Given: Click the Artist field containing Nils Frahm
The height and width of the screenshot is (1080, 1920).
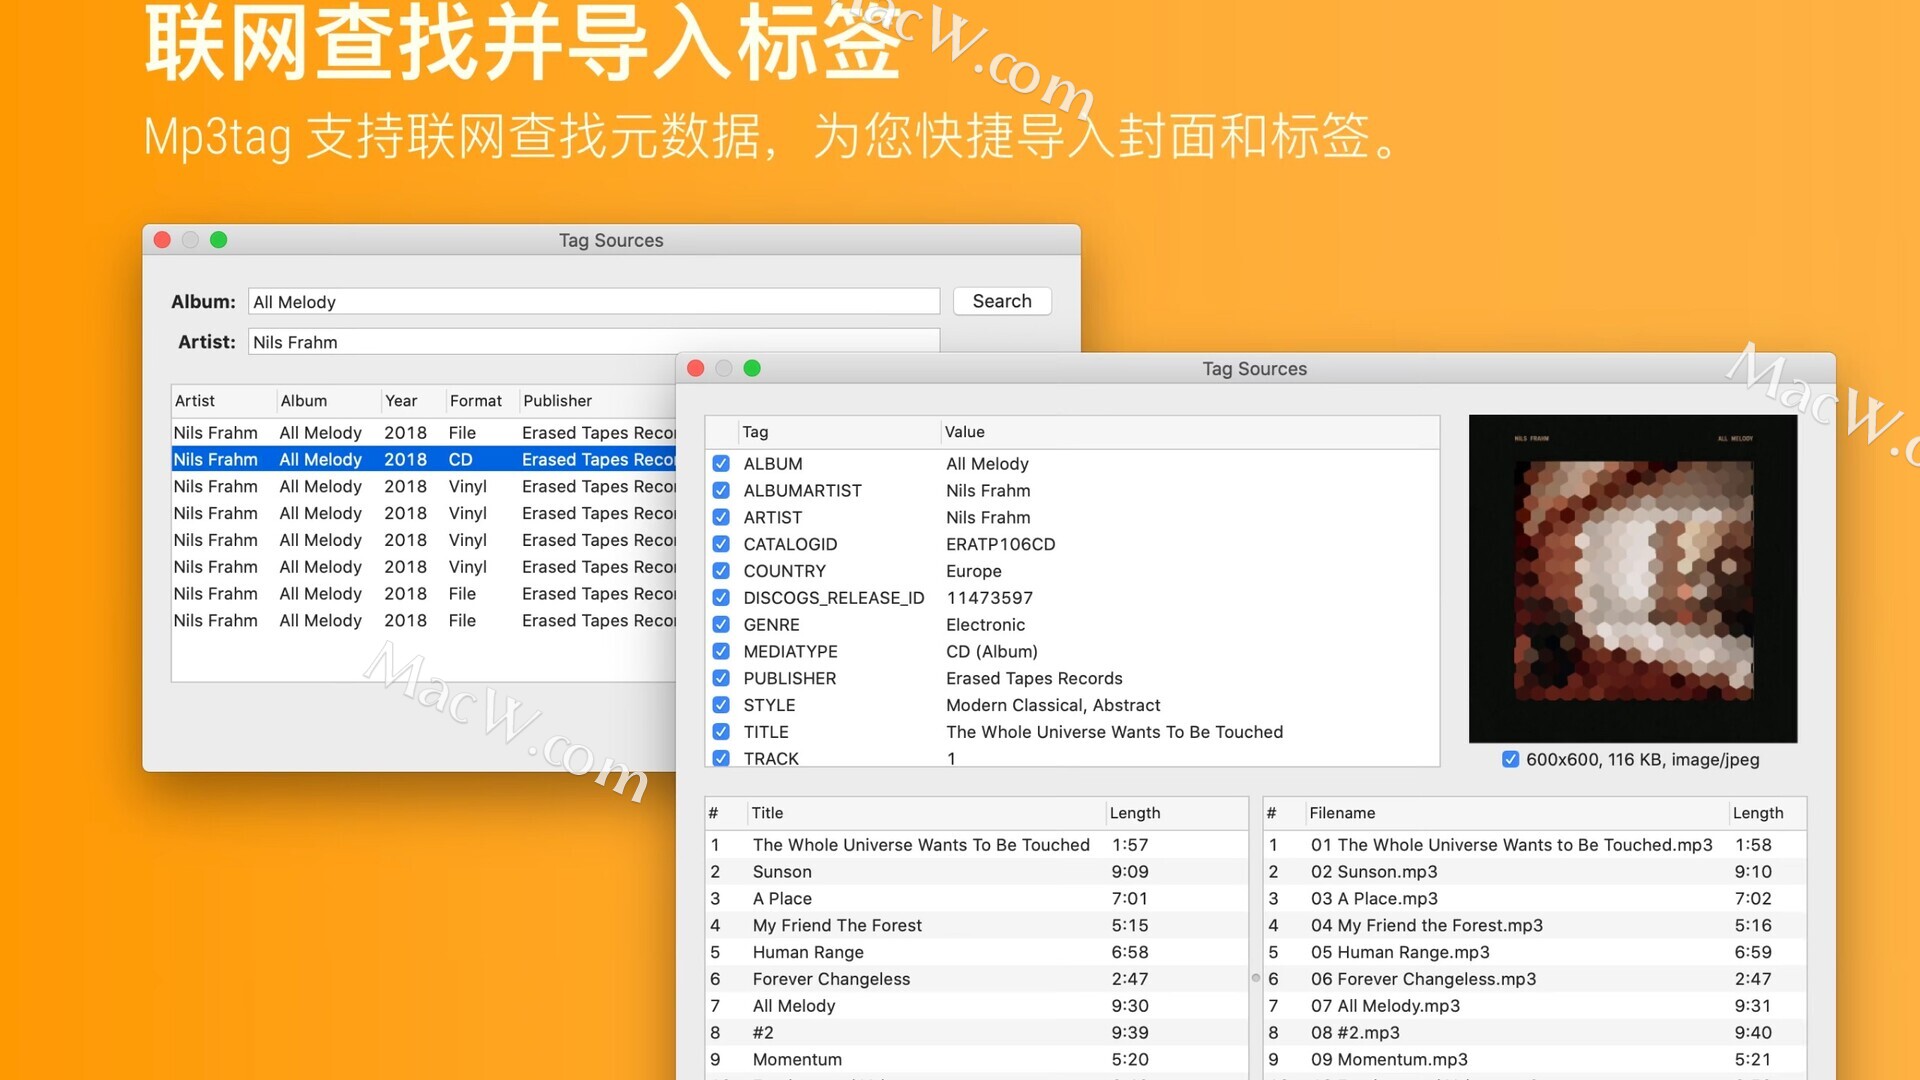Looking at the screenshot, I should pyautogui.click(x=594, y=342).
